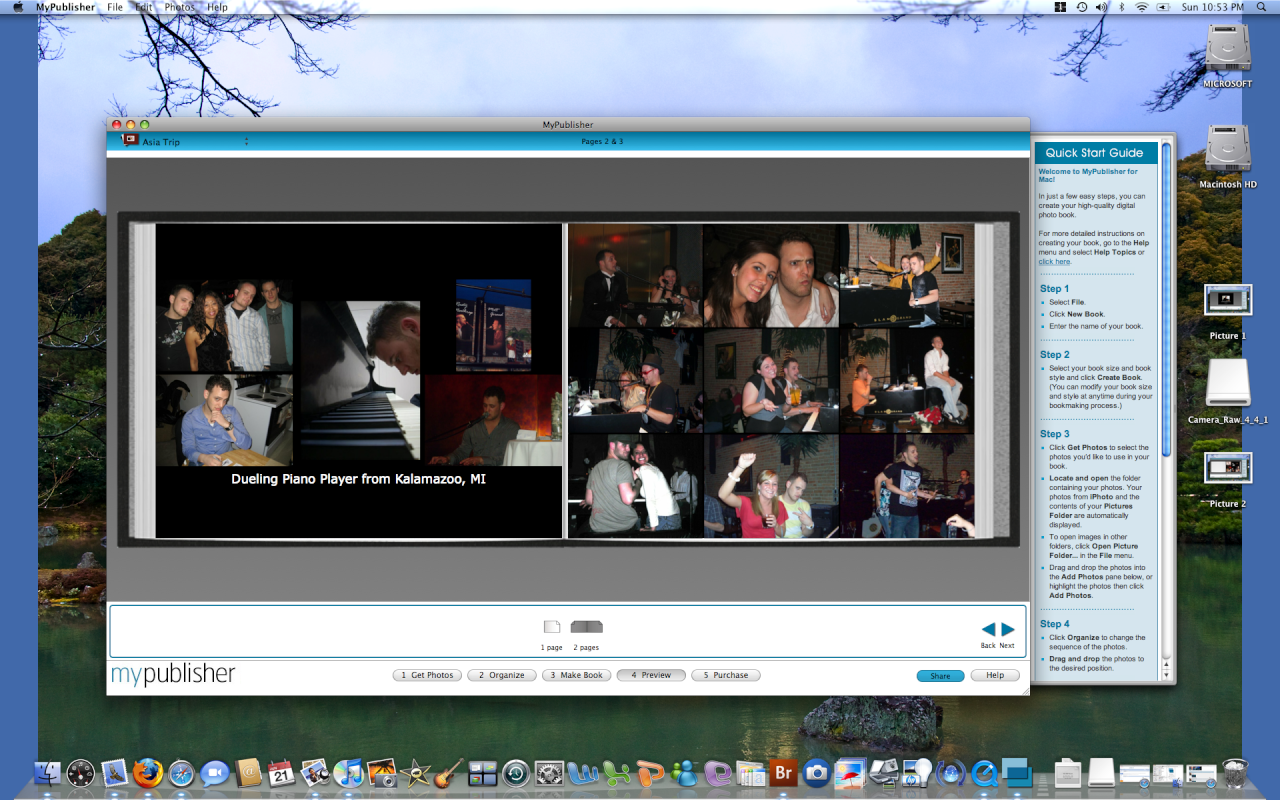Select the woman with raised arm photo
Viewport: 1280px width, 800px height.
coord(771,487)
